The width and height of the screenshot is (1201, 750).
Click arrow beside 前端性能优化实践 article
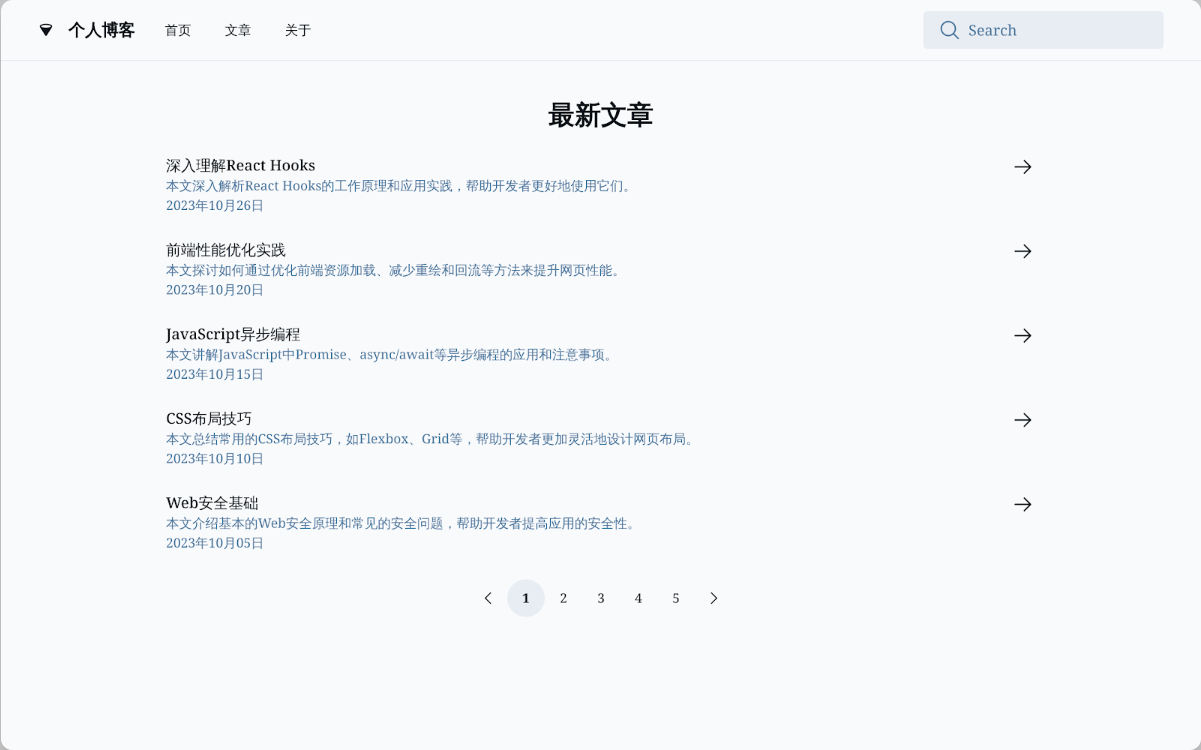[x=1022, y=251]
